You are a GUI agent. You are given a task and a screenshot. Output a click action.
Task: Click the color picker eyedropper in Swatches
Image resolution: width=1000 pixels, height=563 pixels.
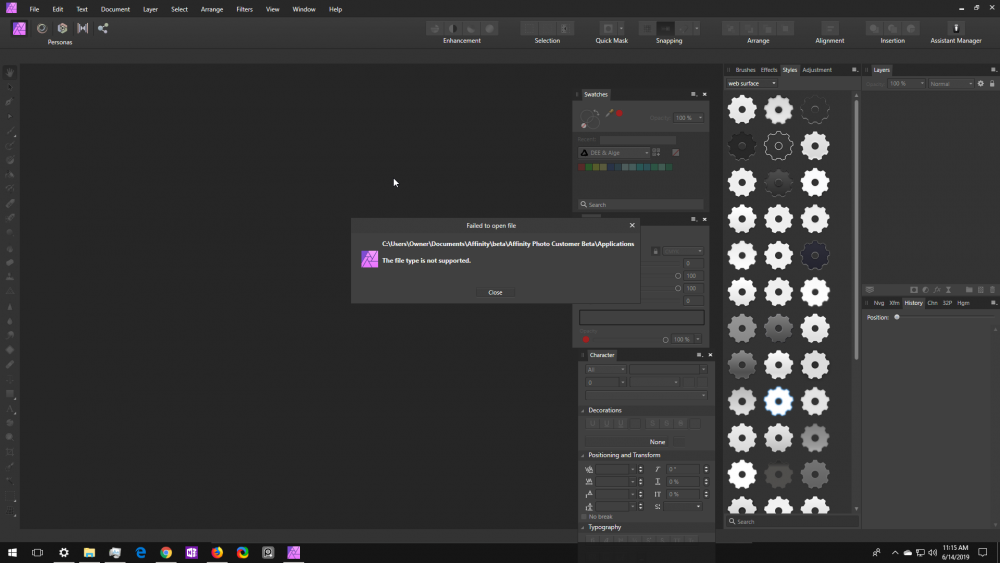click(609, 114)
